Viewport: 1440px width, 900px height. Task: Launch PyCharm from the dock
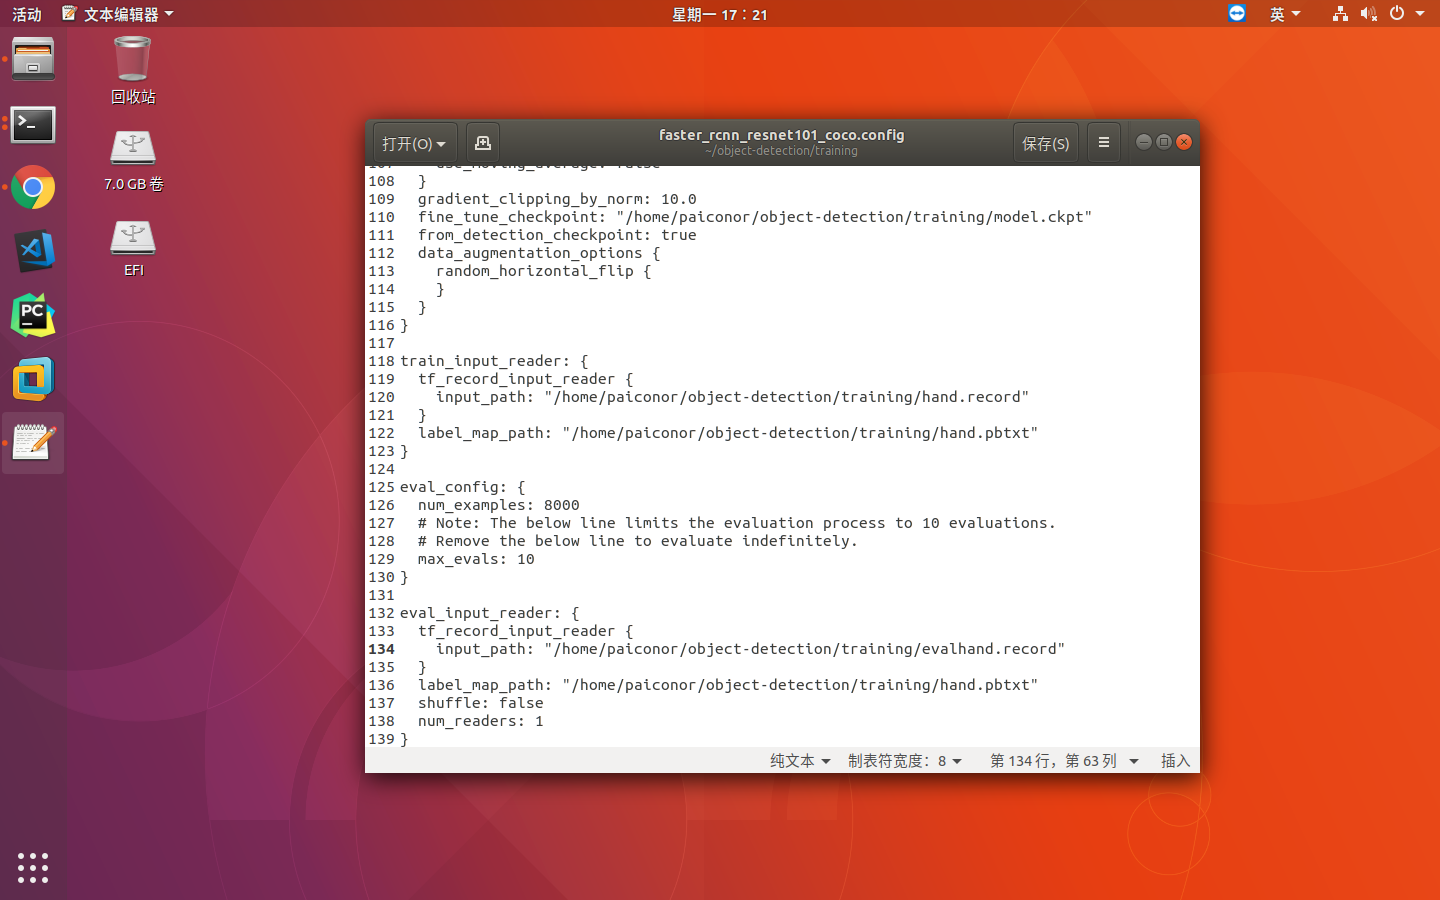pyautogui.click(x=33, y=316)
